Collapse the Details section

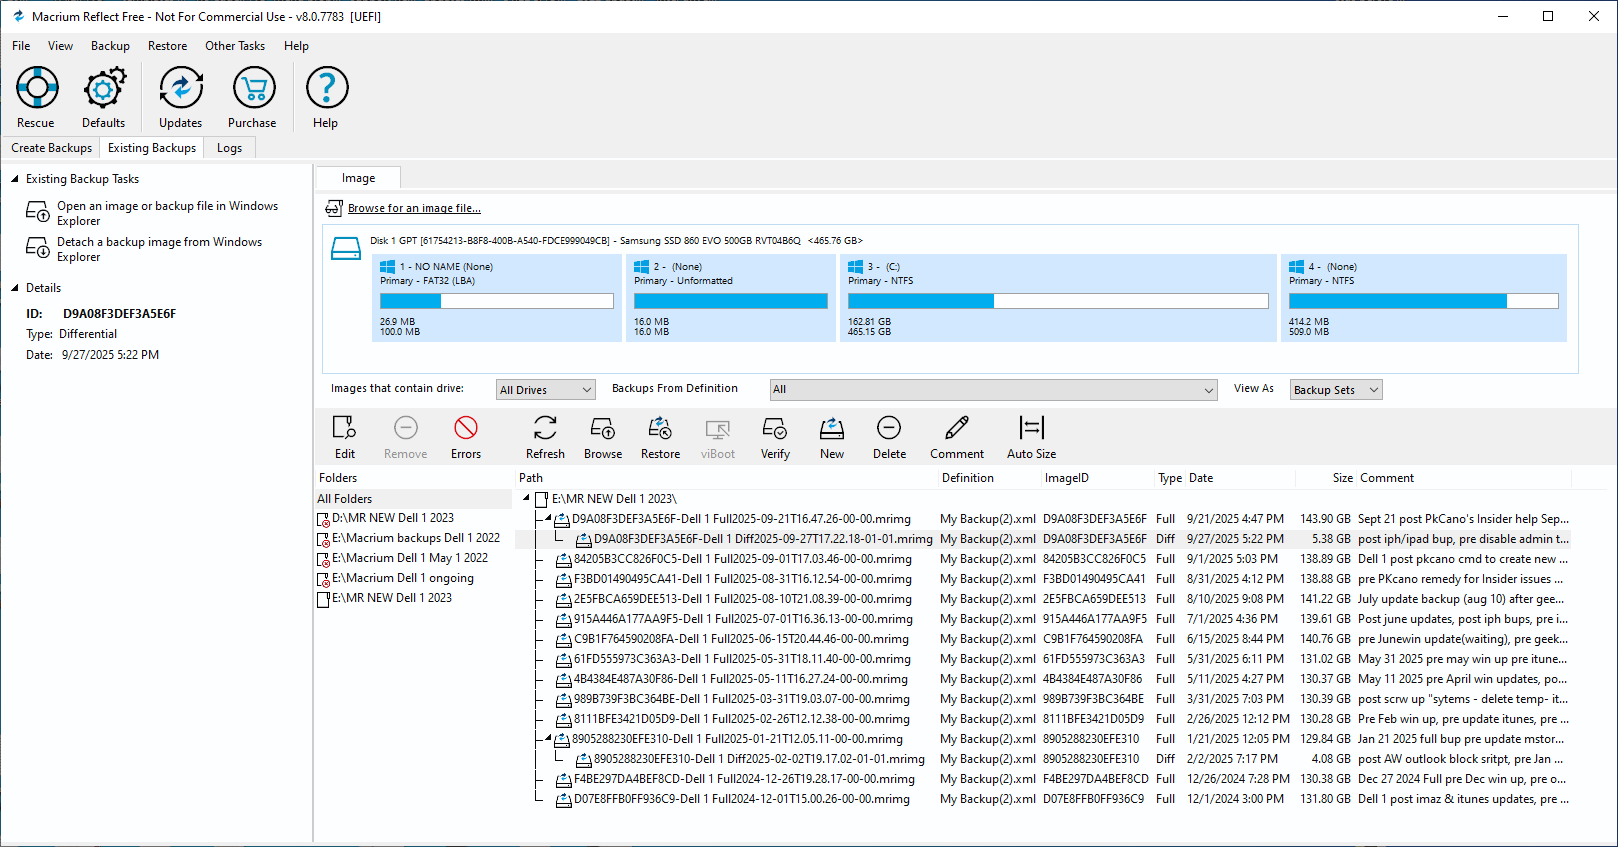point(15,288)
